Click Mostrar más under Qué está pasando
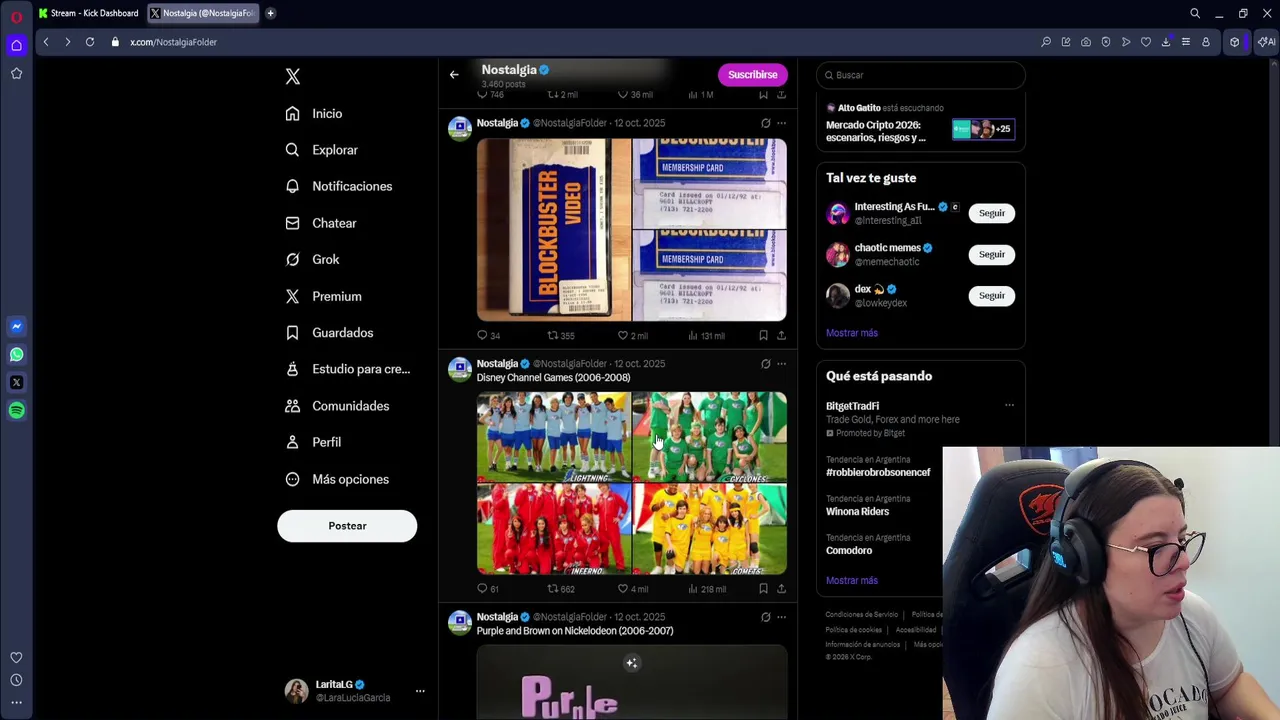This screenshot has width=1280, height=720. (x=852, y=580)
